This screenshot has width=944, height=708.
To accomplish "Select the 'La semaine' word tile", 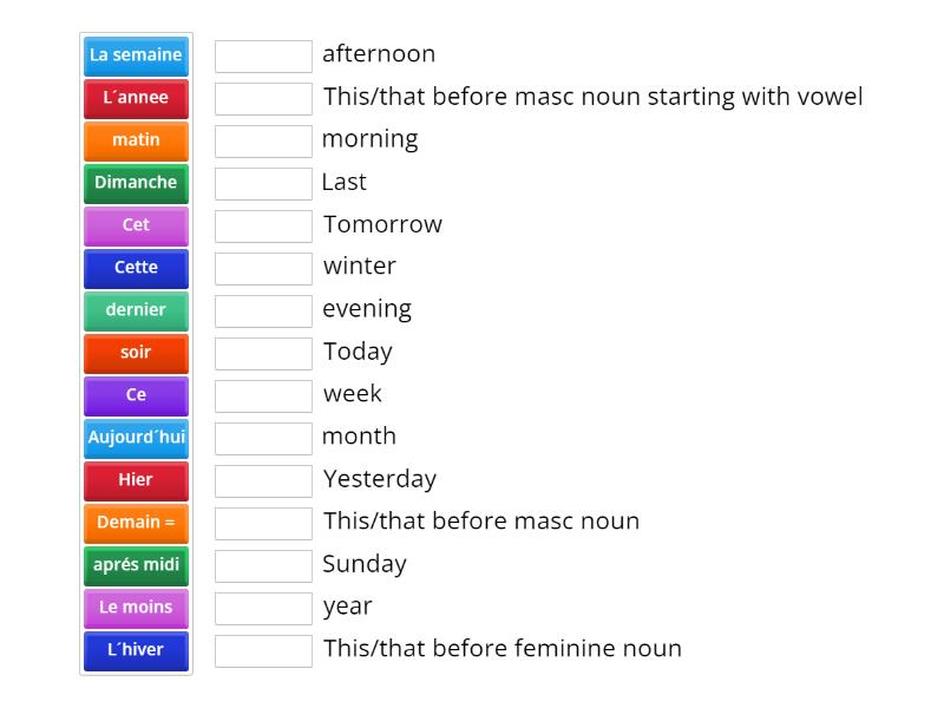I will [136, 55].
